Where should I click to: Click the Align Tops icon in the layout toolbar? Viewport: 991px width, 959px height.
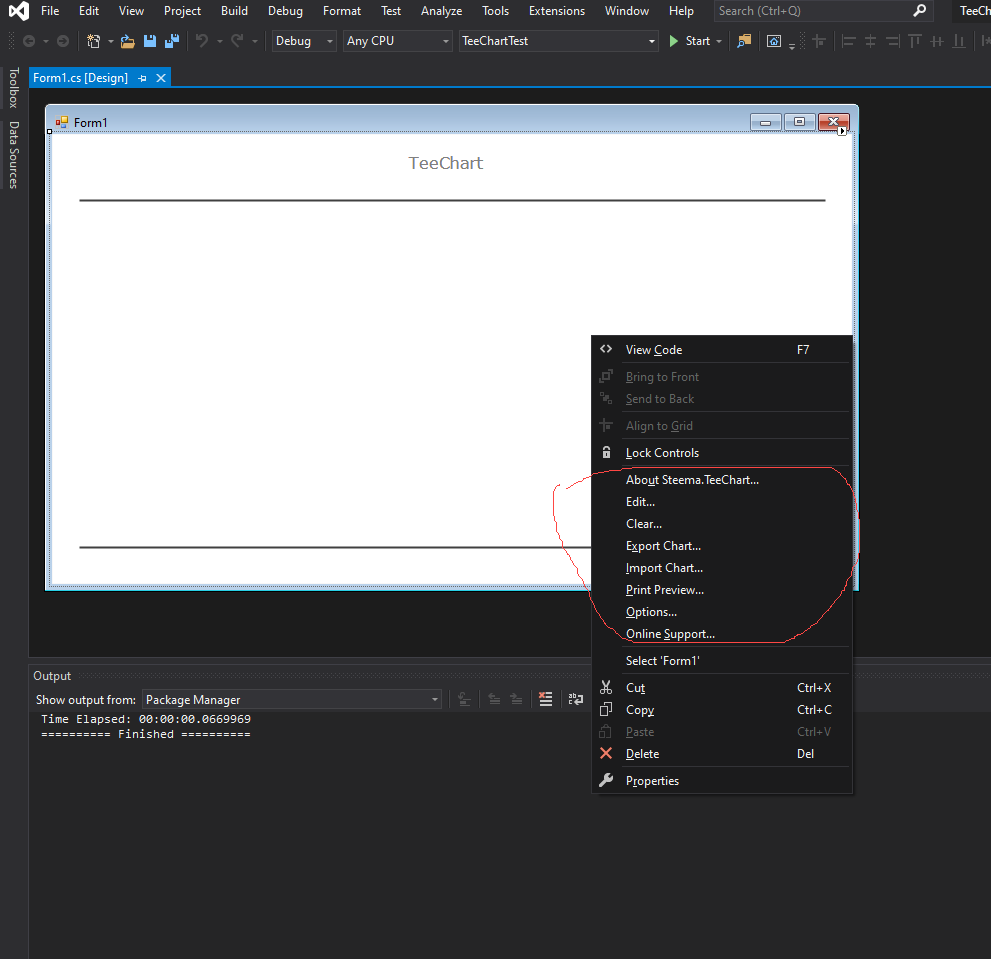coord(915,41)
